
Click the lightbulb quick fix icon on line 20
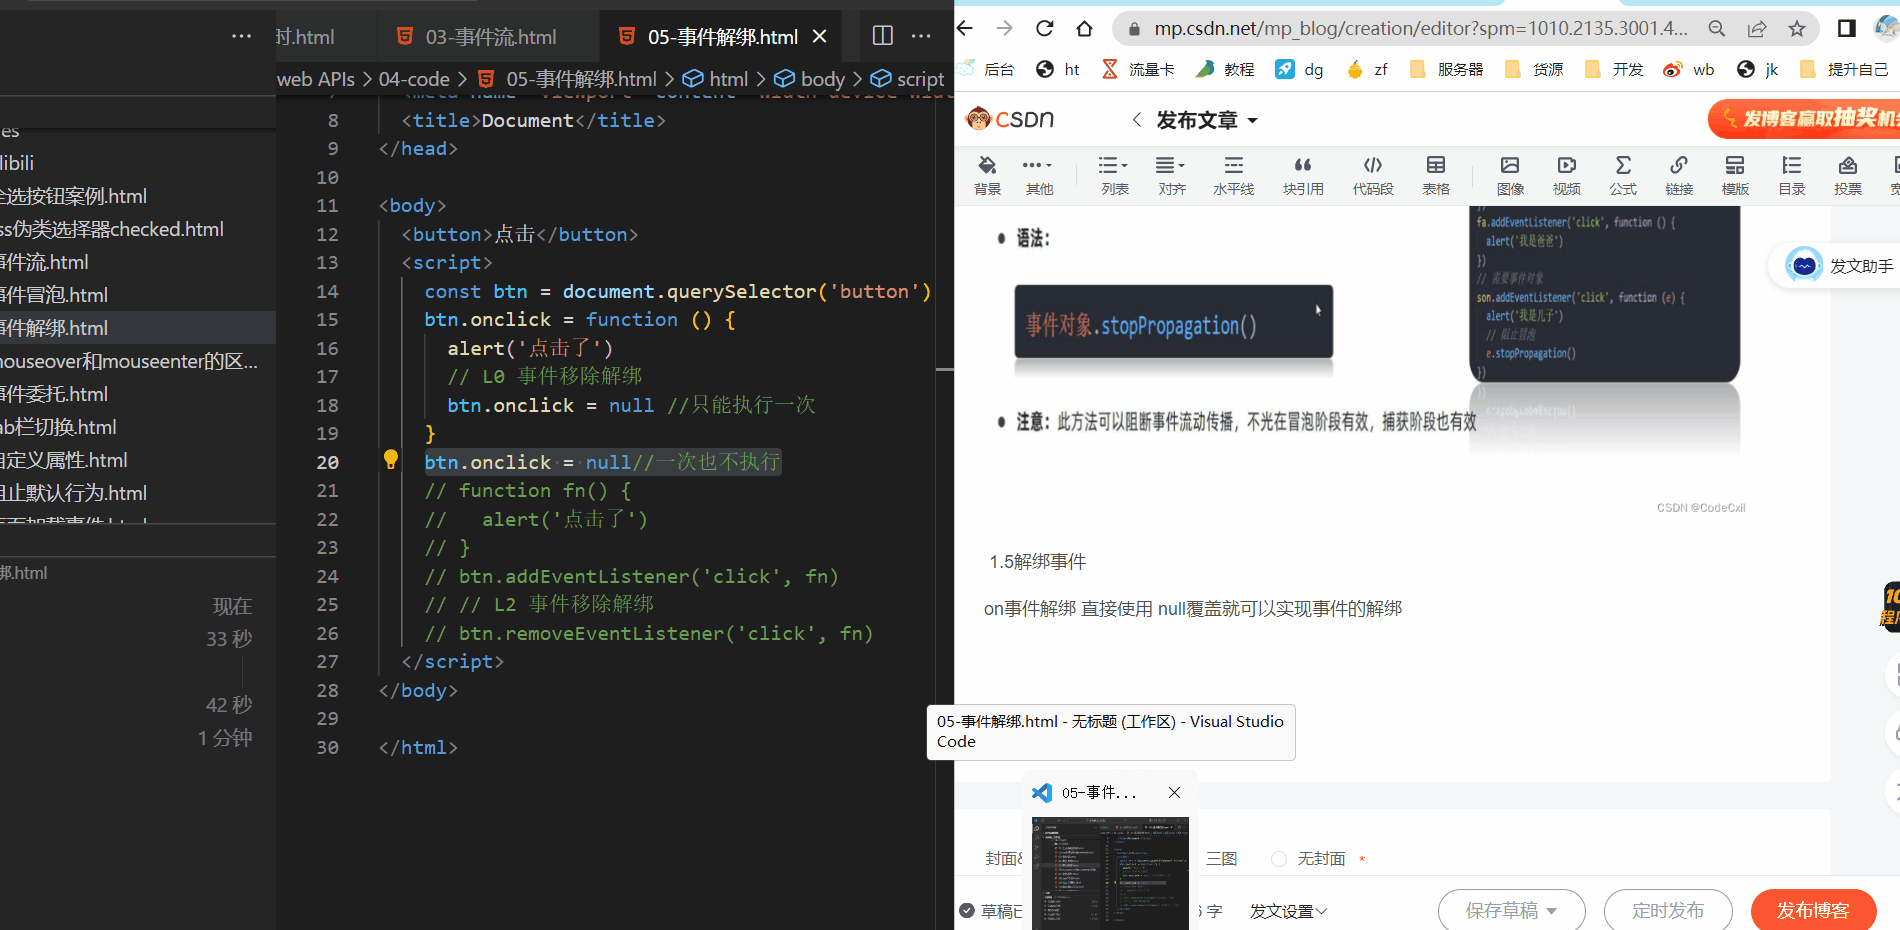click(x=391, y=460)
